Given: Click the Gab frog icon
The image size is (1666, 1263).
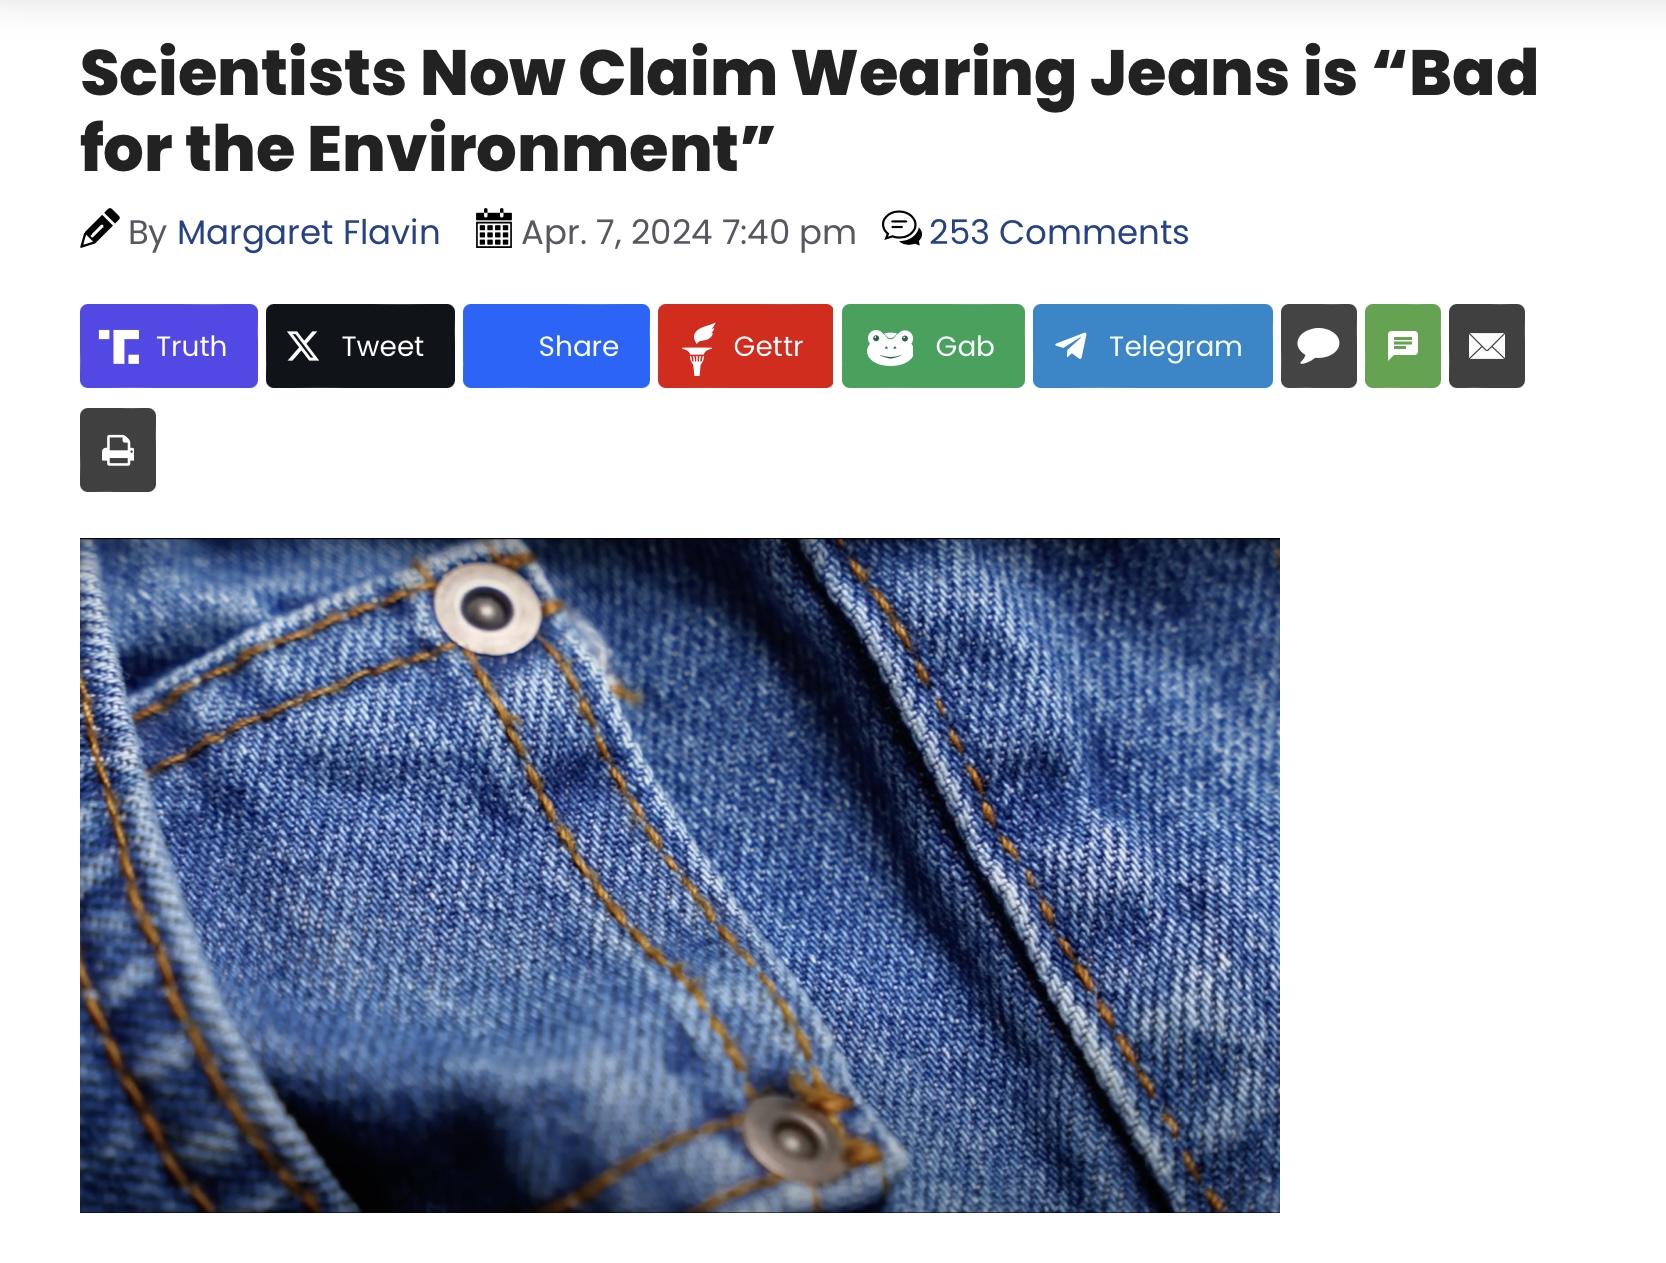Looking at the screenshot, I should tap(890, 347).
